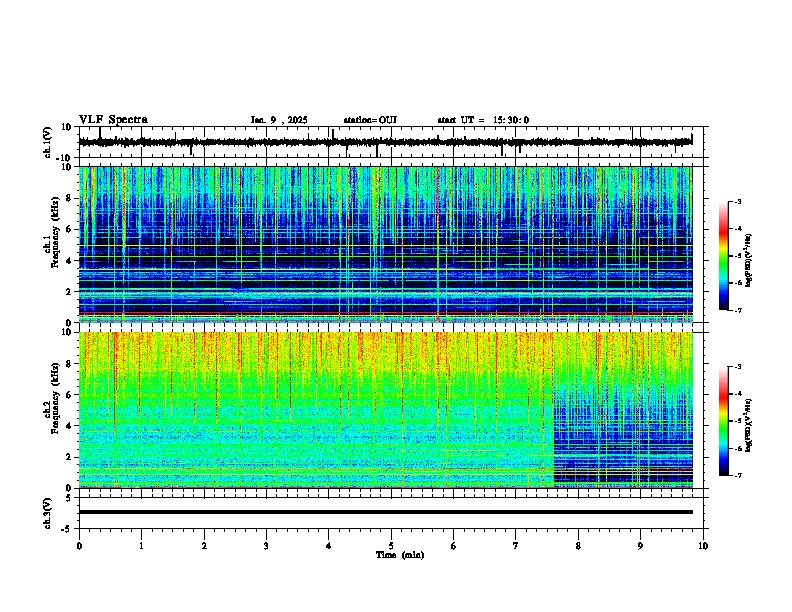Click the "8" tick on the time axis
This screenshot has height=612, width=792.
(578, 546)
